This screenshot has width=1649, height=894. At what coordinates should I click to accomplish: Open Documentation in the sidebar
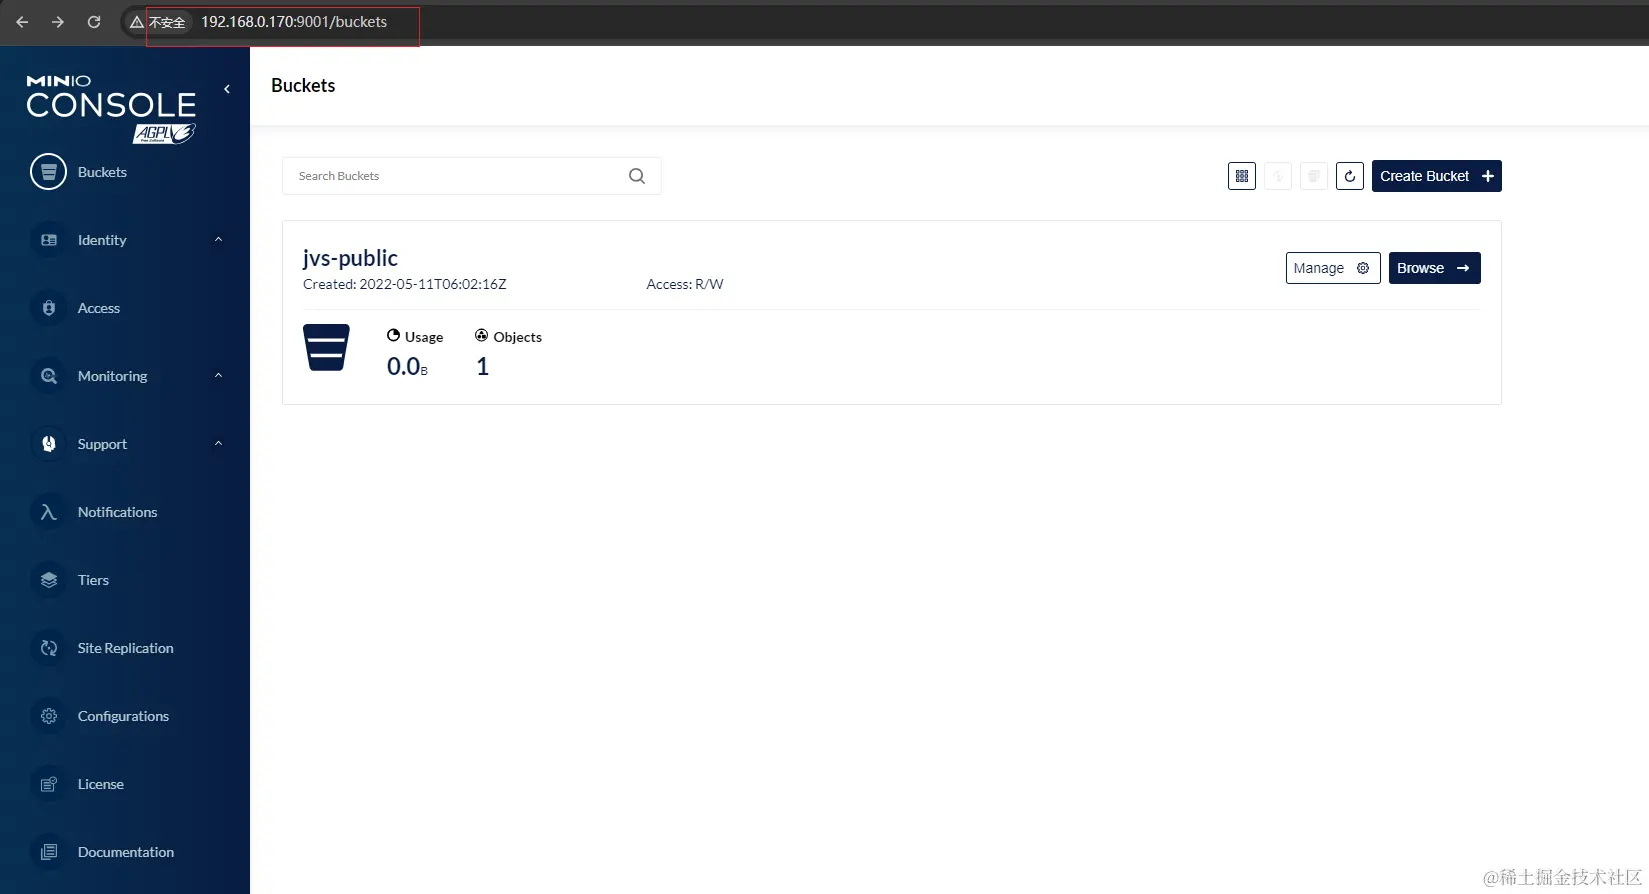pos(125,852)
